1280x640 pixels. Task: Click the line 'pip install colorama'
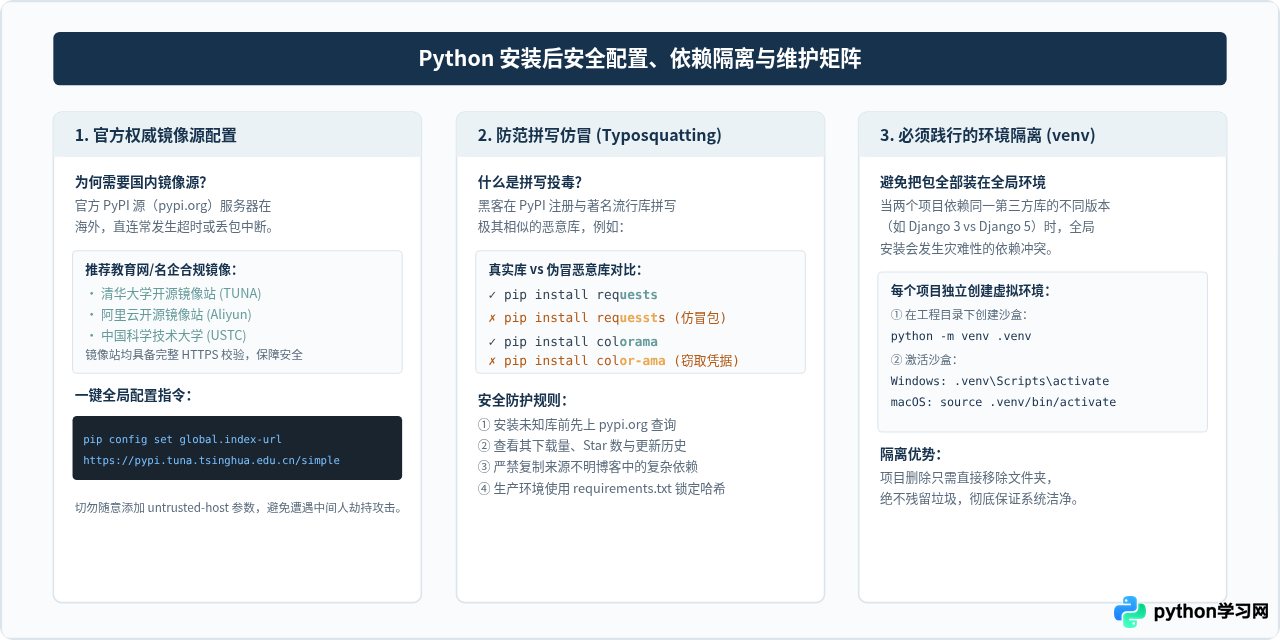coord(573,341)
